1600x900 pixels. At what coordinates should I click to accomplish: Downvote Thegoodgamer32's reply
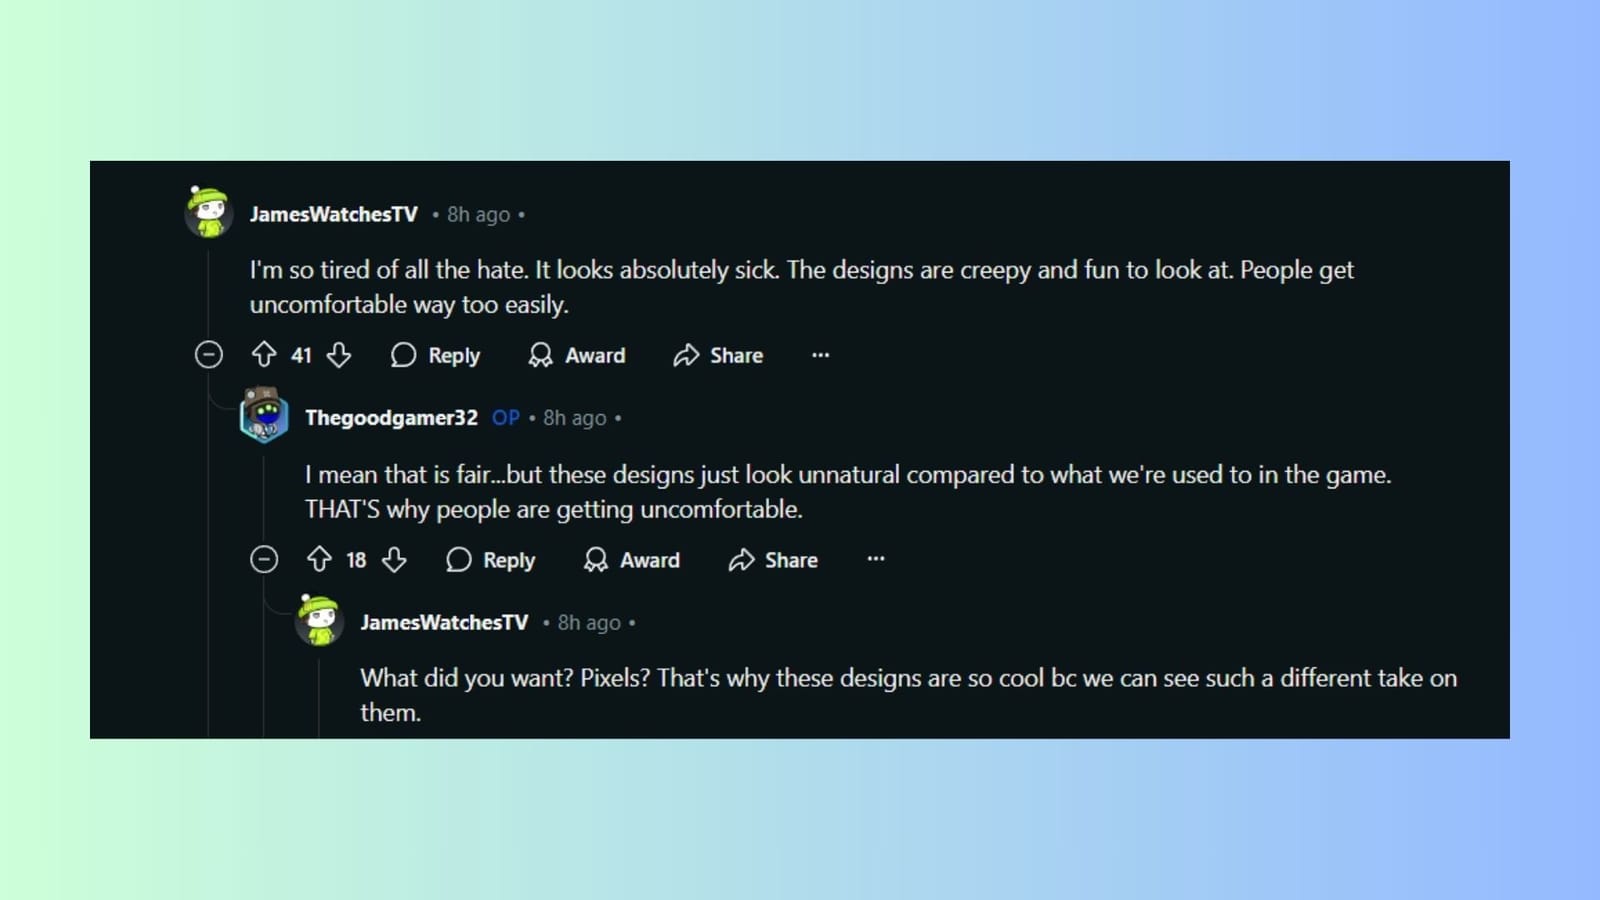(395, 560)
